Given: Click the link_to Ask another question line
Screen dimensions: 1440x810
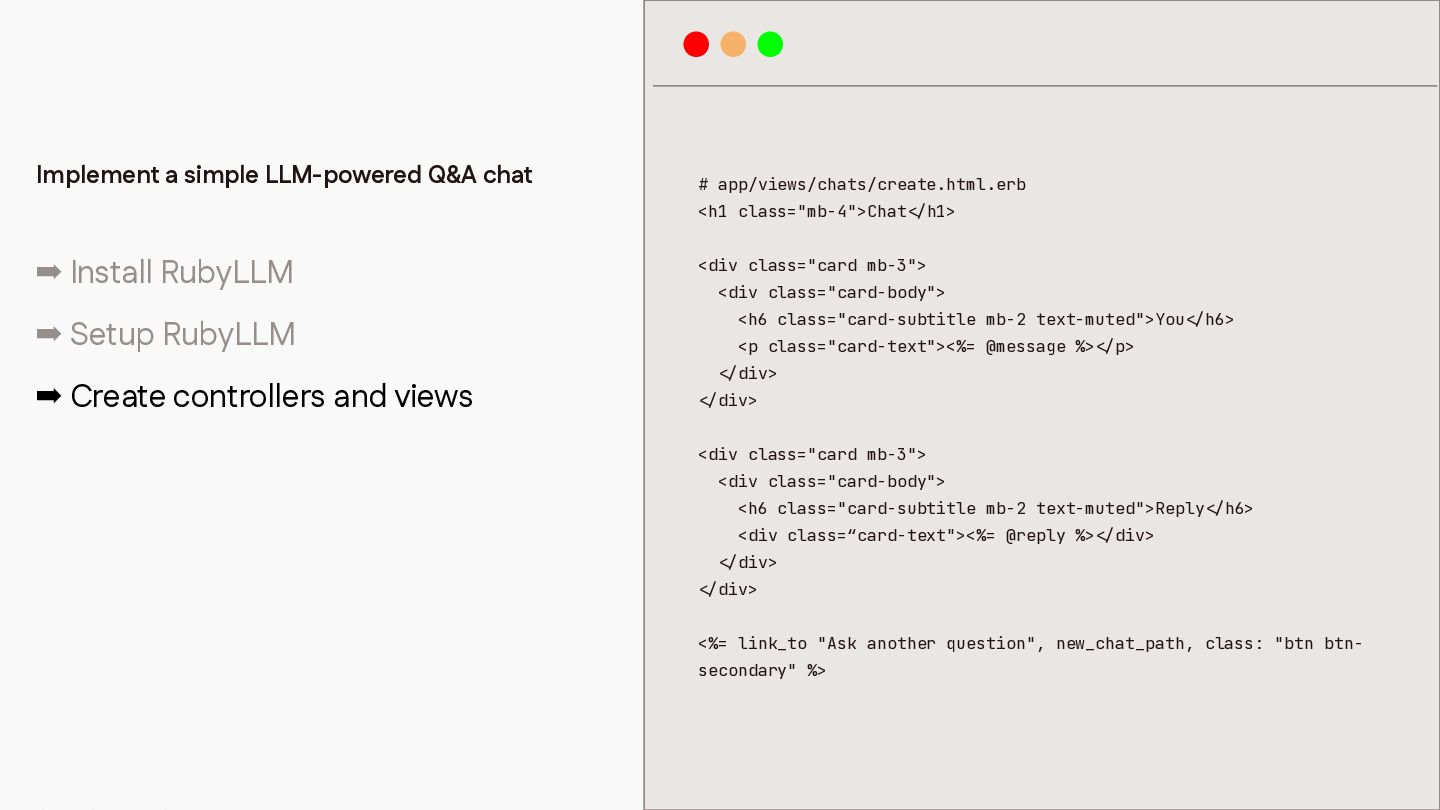Looking at the screenshot, I should pyautogui.click(x=1030, y=643).
